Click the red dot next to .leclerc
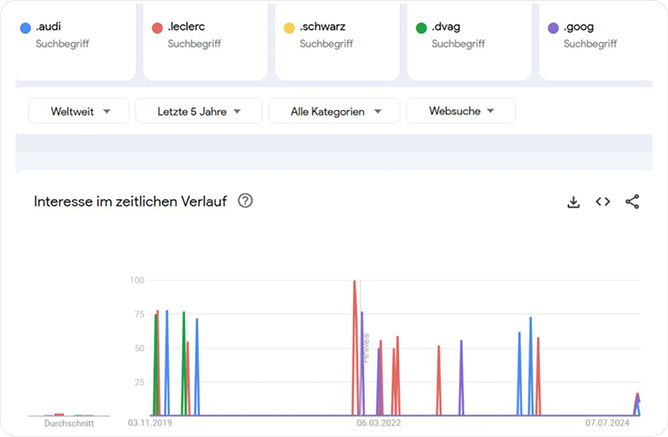The height and width of the screenshot is (437, 668). point(157,28)
